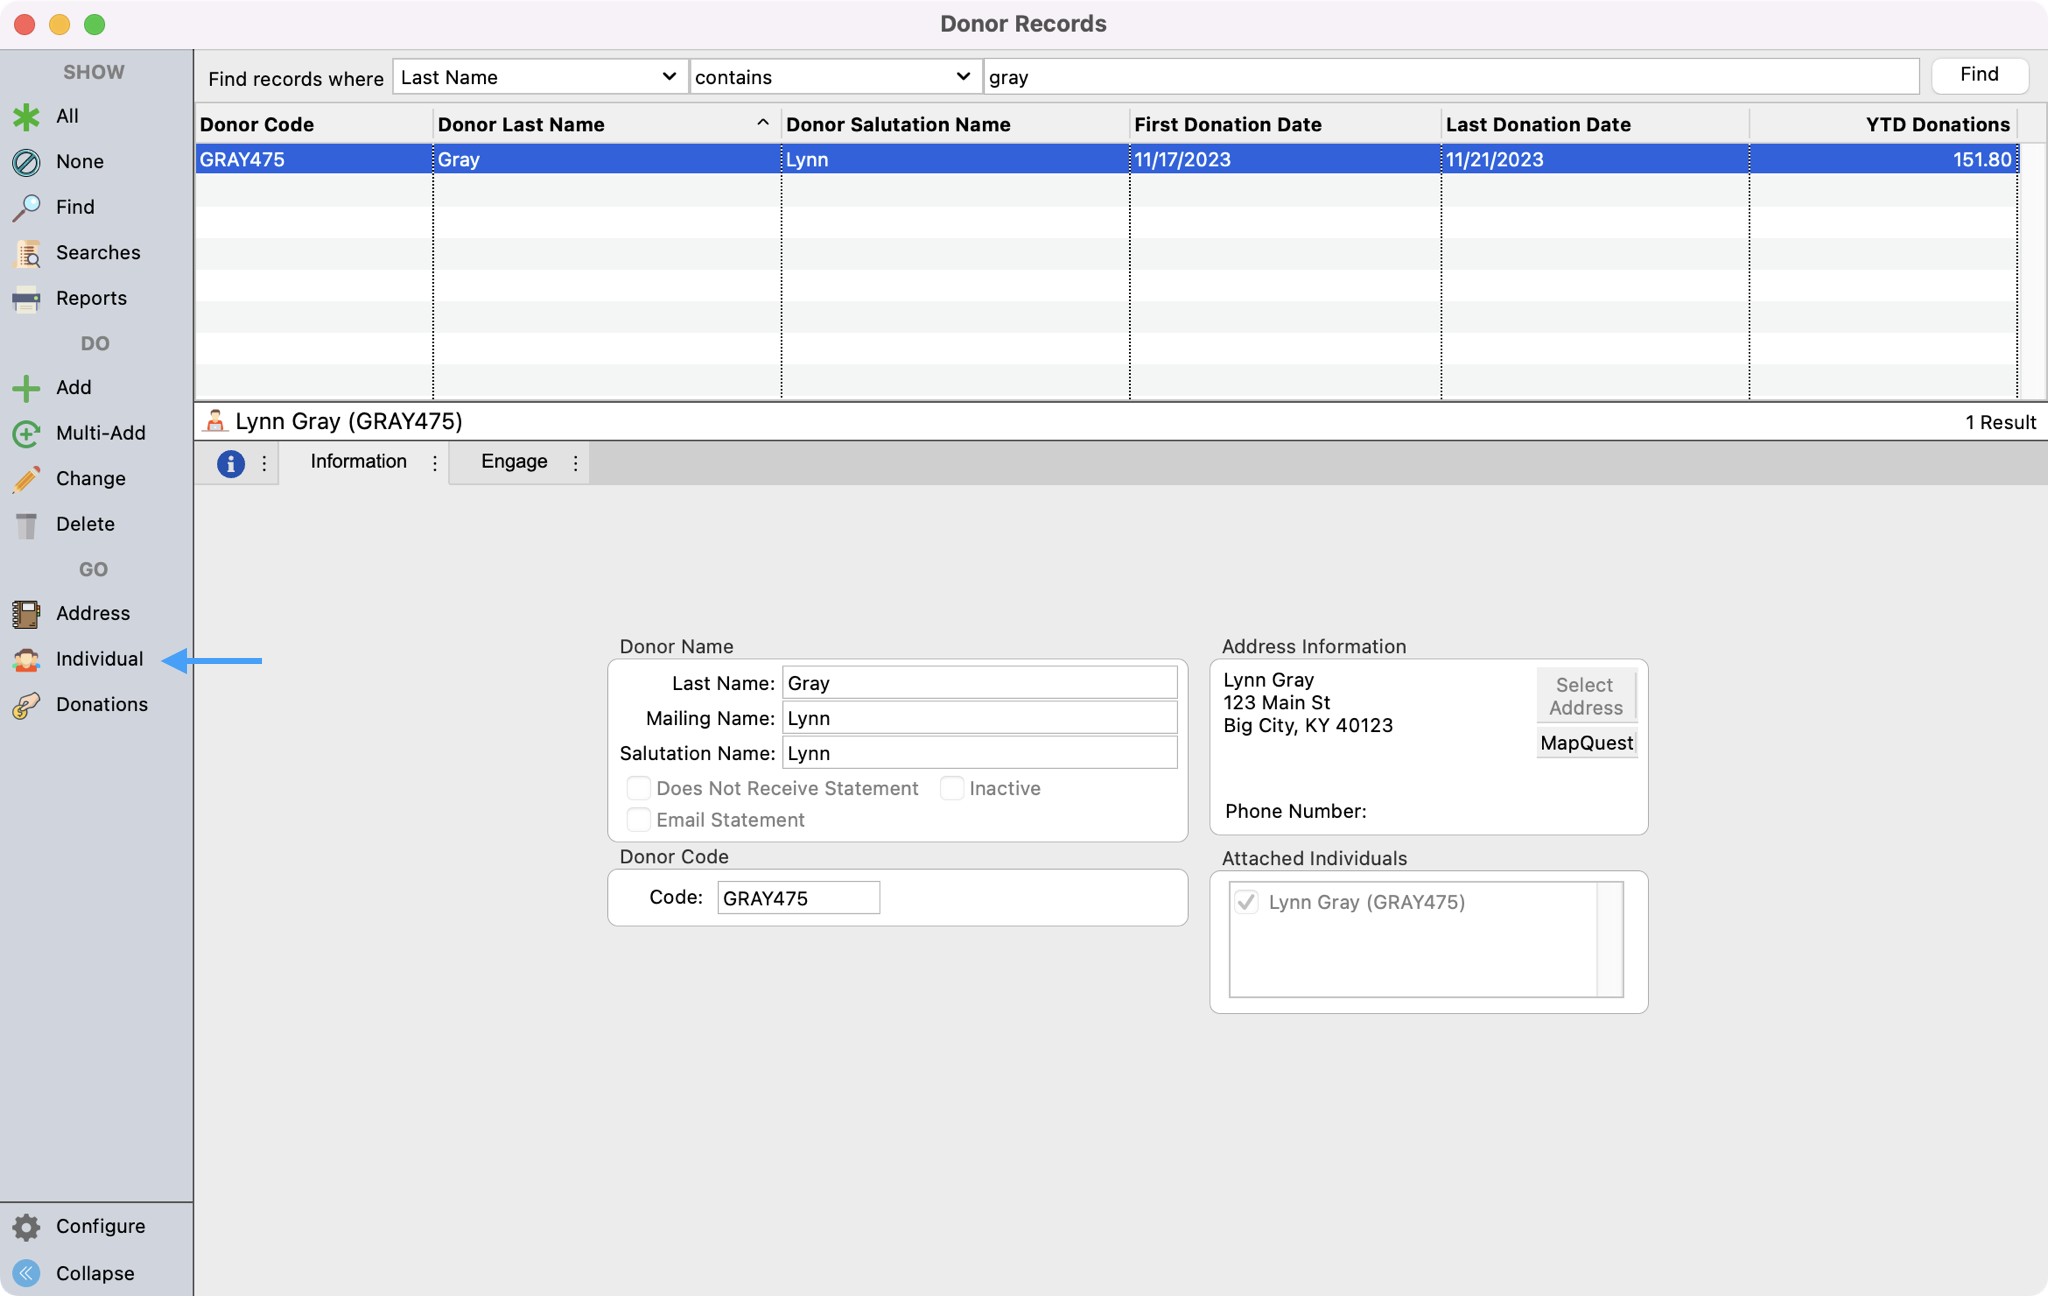Screen dimensions: 2048x1296
Task: Click the Change pencil icon
Action: coord(26,479)
